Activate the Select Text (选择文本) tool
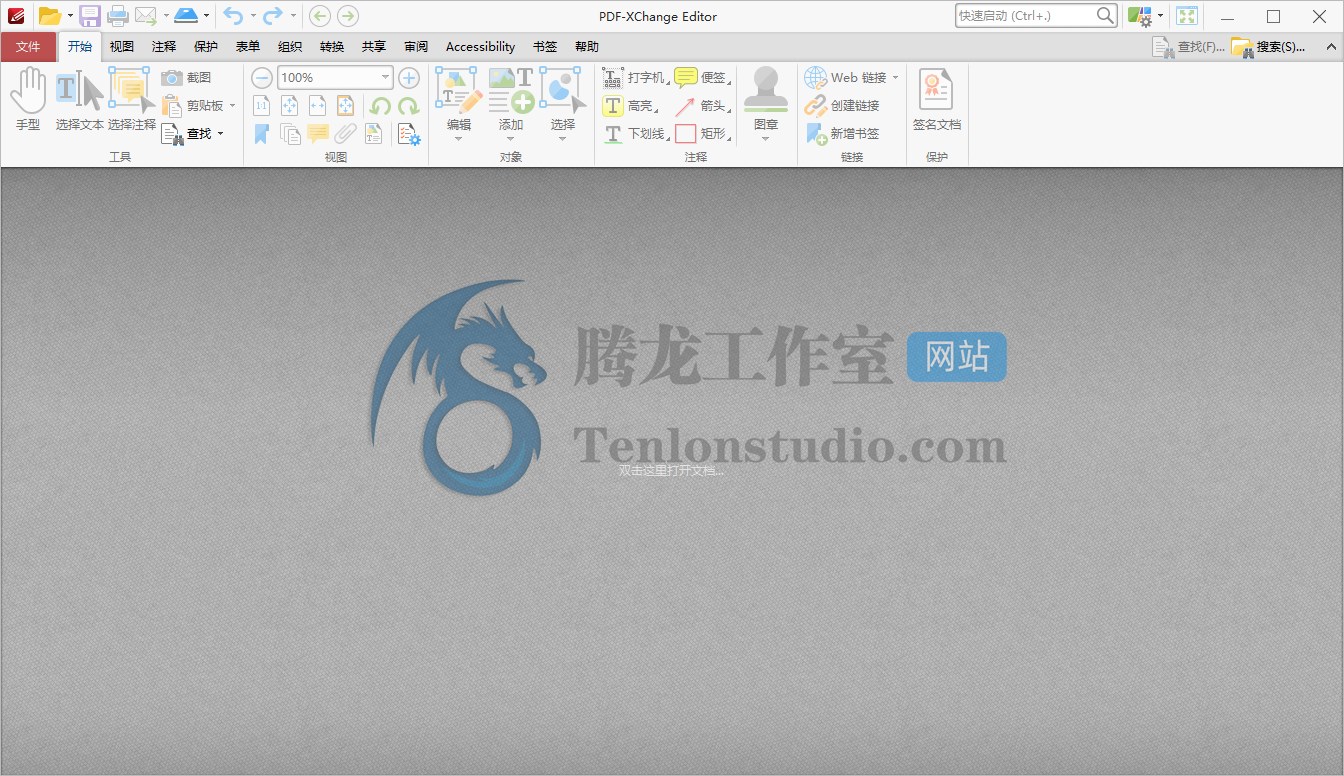The width and height of the screenshot is (1344, 776). [x=79, y=99]
